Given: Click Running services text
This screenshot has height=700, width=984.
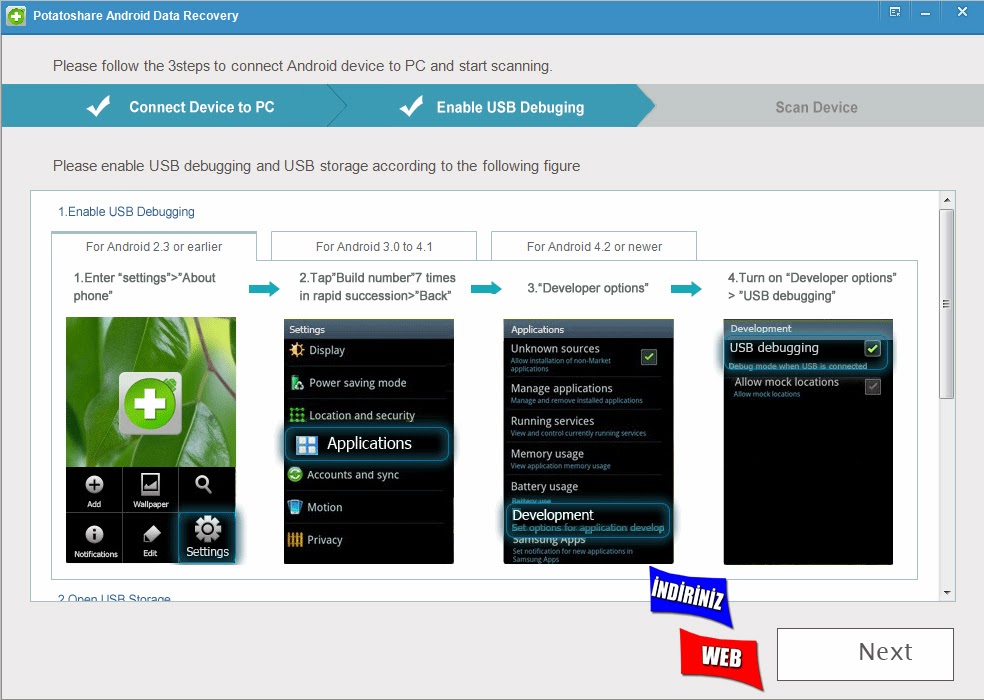Looking at the screenshot, I should [x=552, y=421].
